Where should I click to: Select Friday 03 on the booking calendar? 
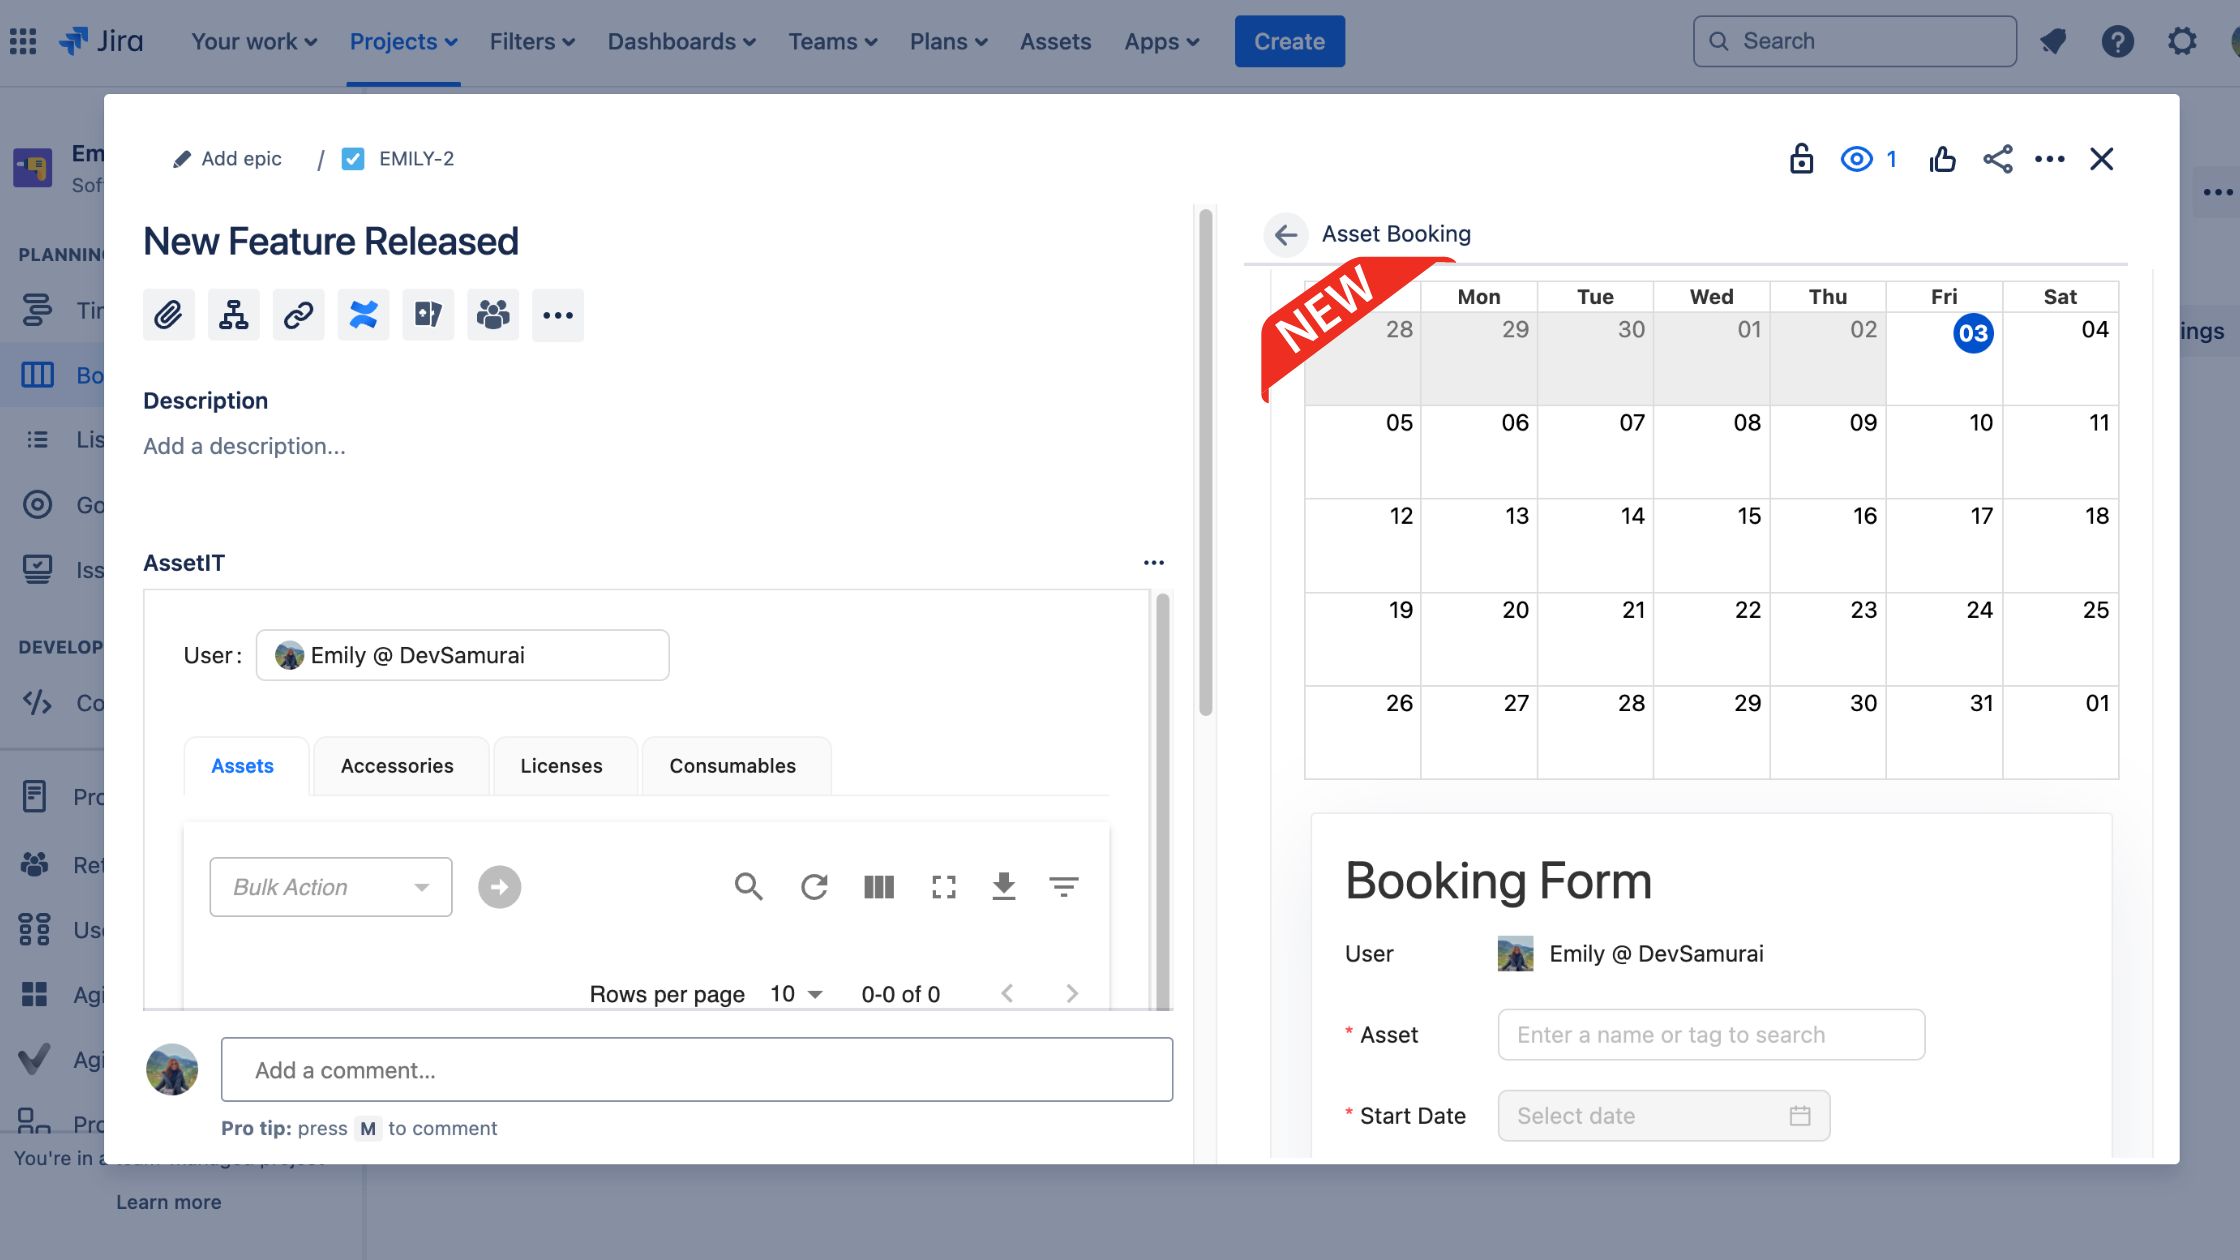[x=1974, y=335]
